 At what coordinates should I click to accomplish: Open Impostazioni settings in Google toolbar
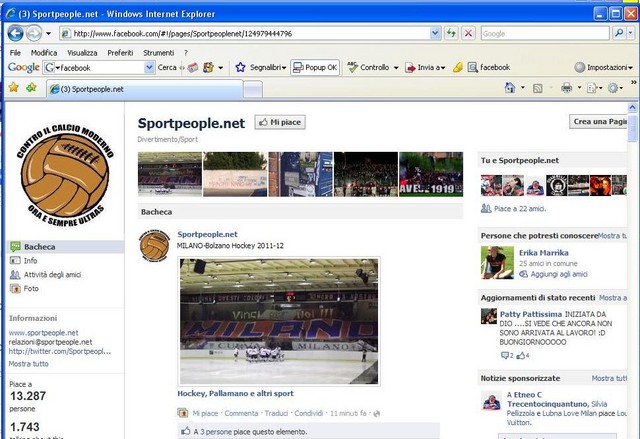click(603, 67)
